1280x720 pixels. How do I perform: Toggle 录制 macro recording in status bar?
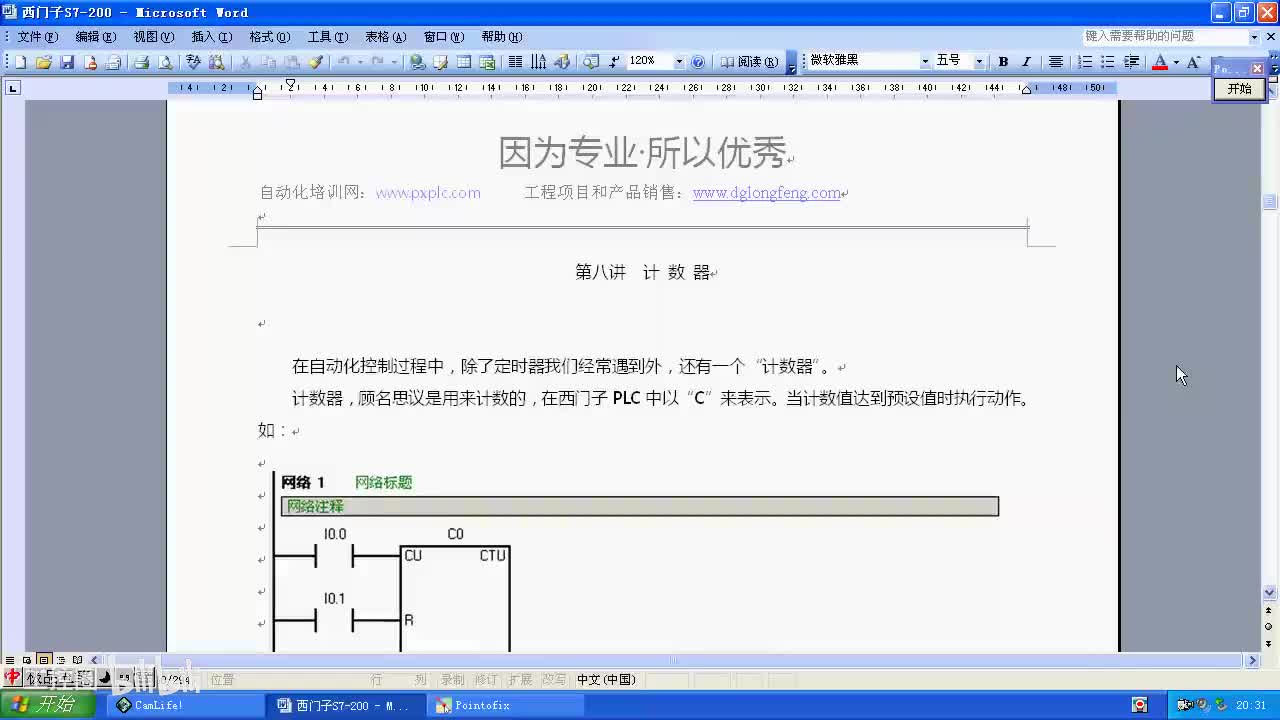click(x=452, y=680)
